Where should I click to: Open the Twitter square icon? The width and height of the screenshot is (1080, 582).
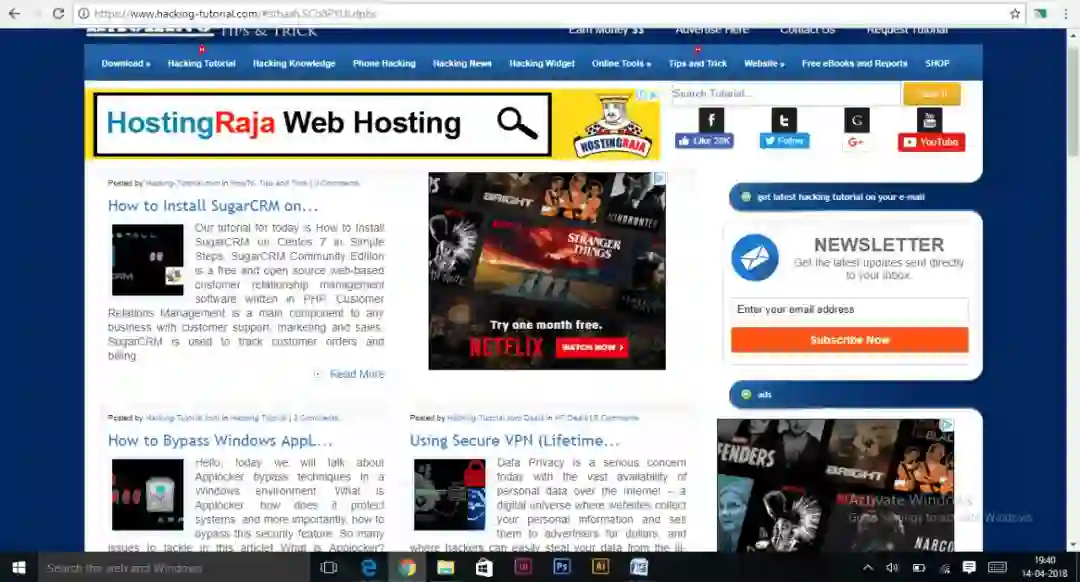click(x=784, y=120)
